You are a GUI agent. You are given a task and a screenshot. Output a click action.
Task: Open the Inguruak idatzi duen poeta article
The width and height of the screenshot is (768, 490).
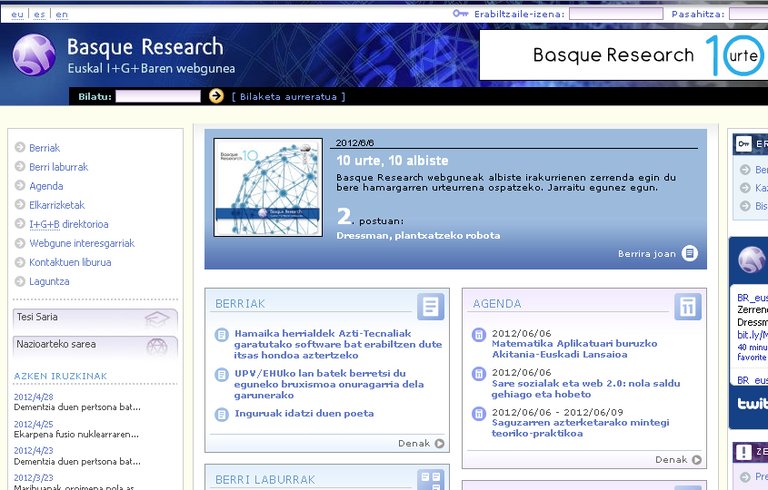pyautogui.click(x=304, y=414)
